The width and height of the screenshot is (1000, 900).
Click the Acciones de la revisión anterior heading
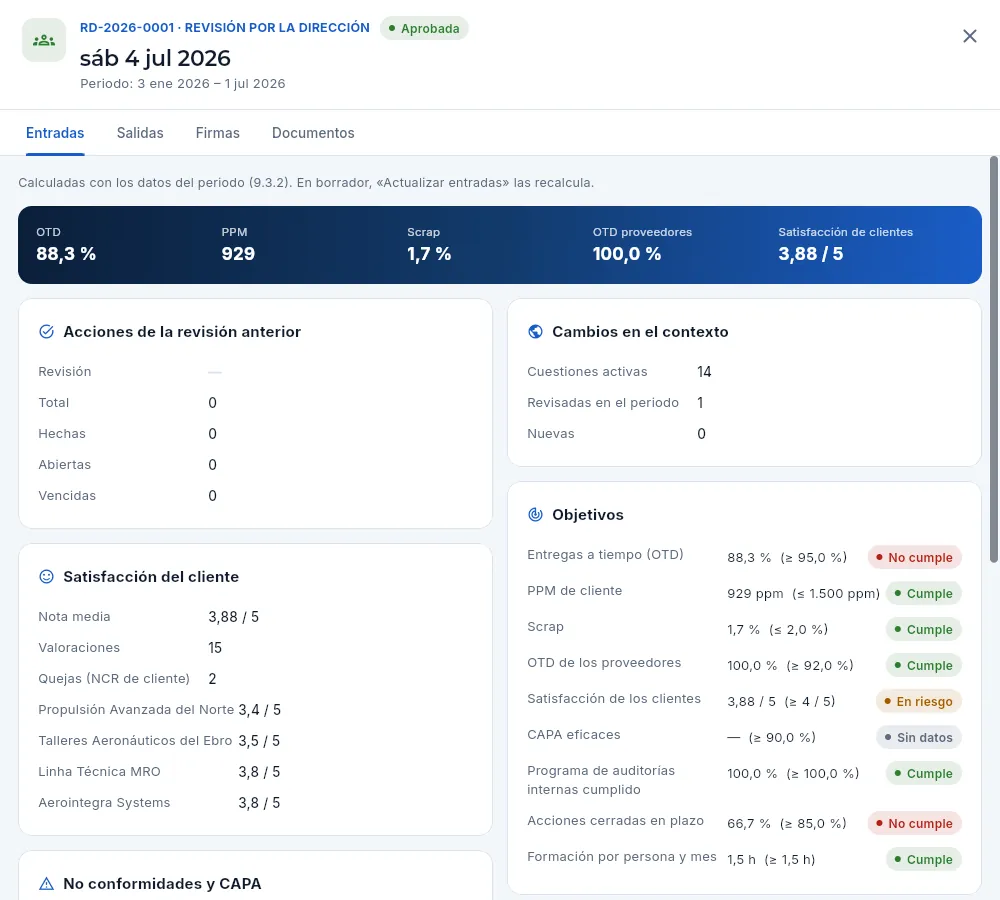coord(182,332)
